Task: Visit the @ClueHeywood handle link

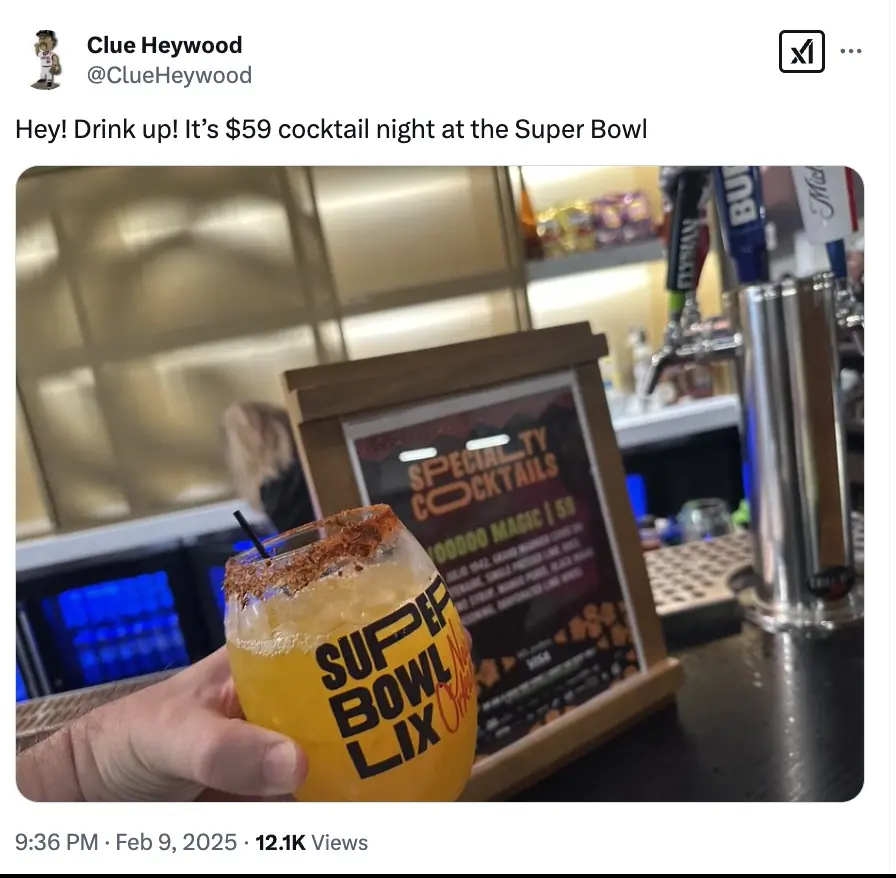Action: [x=169, y=75]
